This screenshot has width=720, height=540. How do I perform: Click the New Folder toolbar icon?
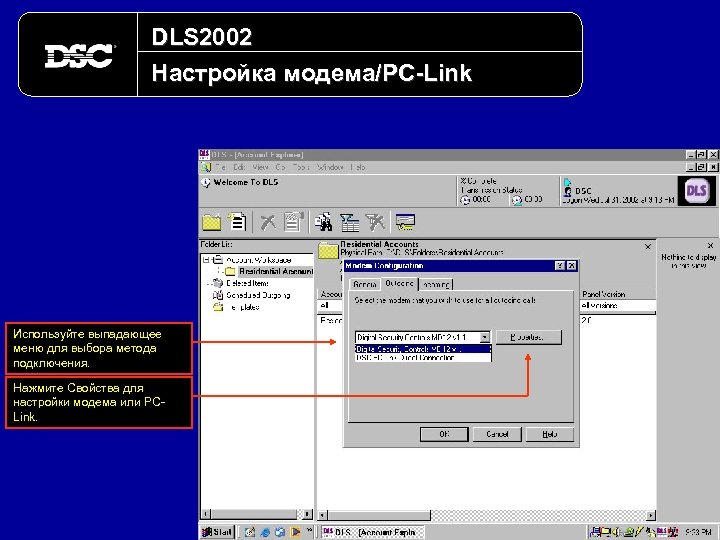pos(212,223)
